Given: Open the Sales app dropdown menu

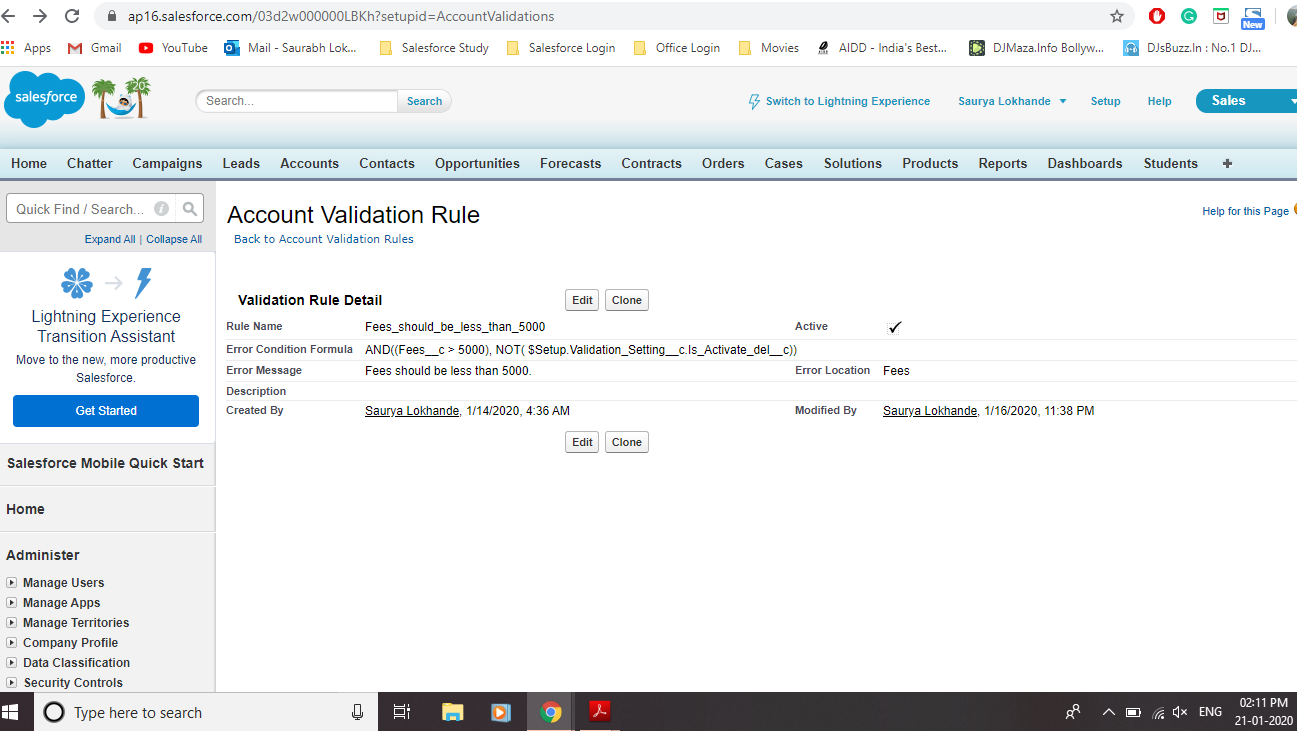Looking at the screenshot, I should 1246,100.
